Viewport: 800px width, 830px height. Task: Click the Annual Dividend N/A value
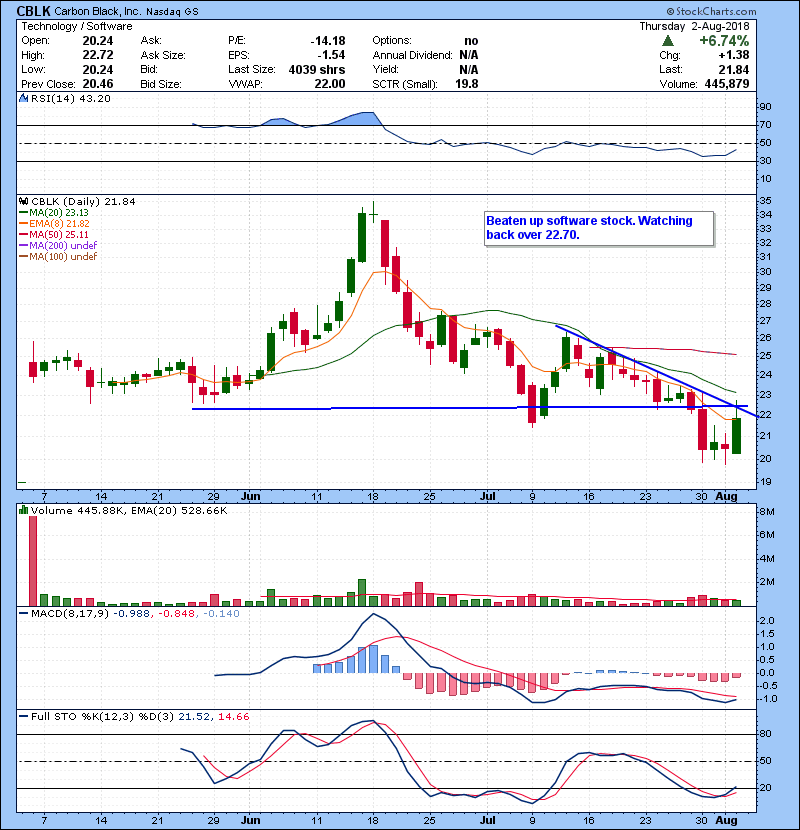pyautogui.click(x=469, y=55)
